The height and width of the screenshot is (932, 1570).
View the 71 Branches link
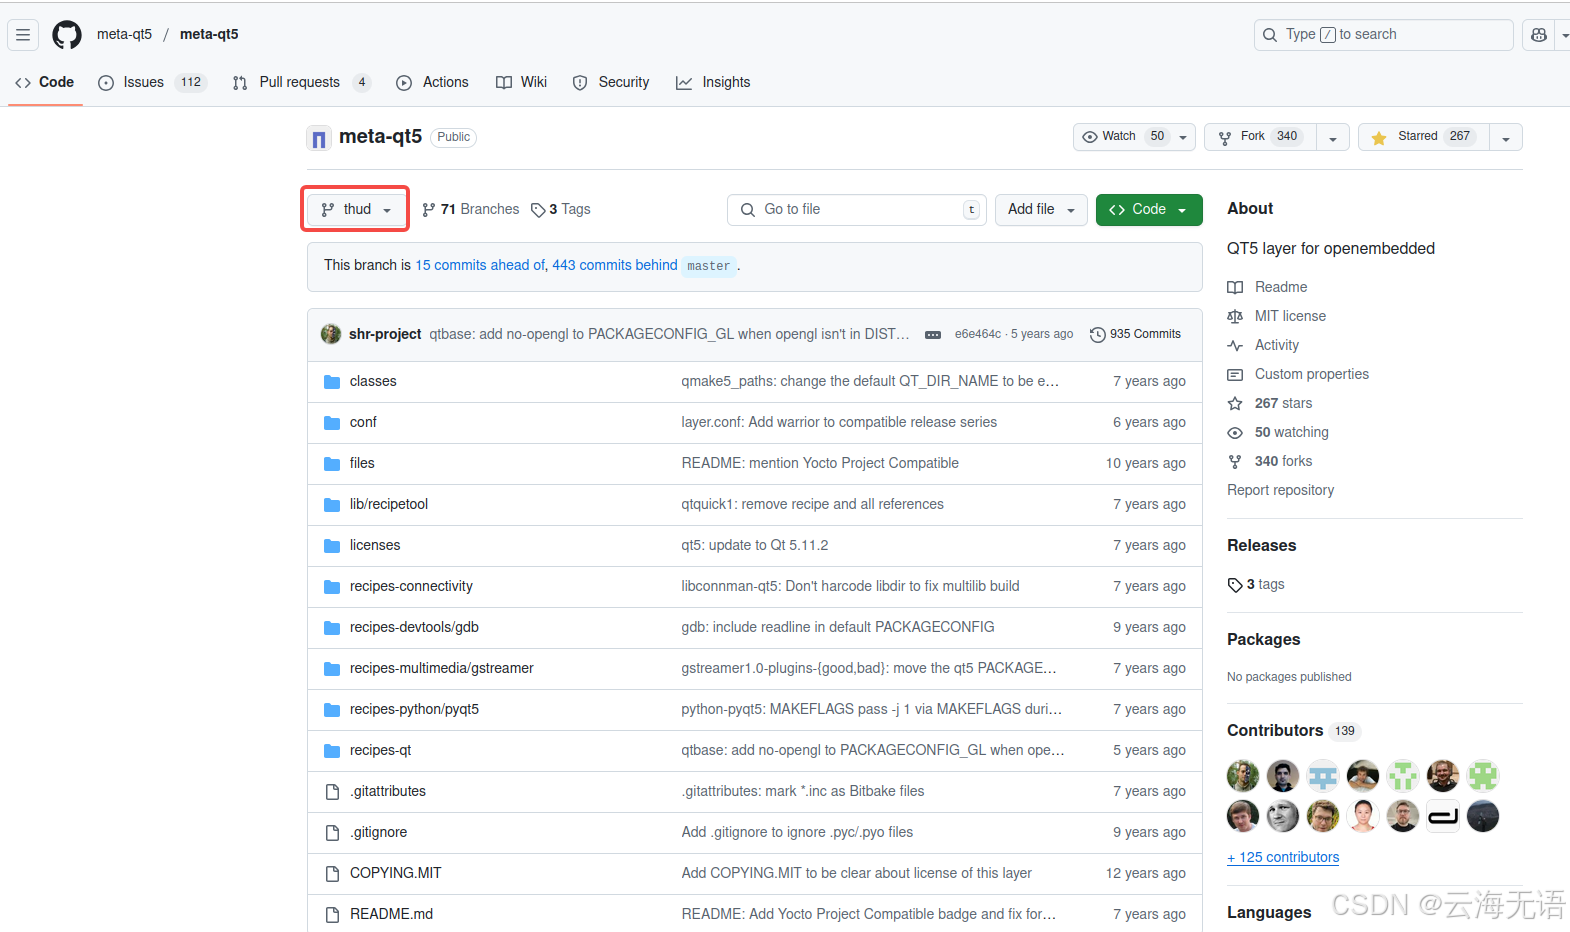click(470, 209)
